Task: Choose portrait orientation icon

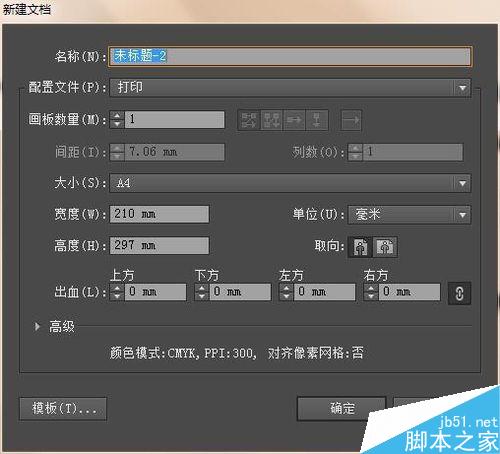Action: coord(360,247)
